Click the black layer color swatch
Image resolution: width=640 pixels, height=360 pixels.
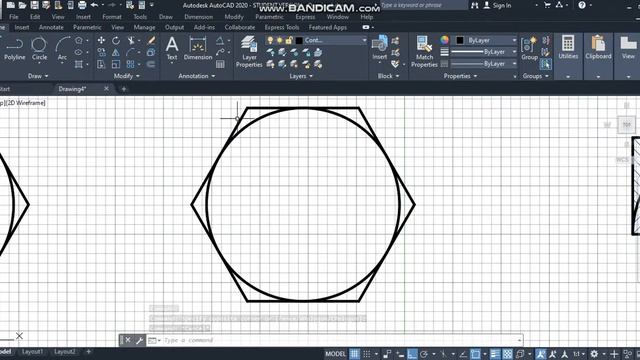(299, 40)
